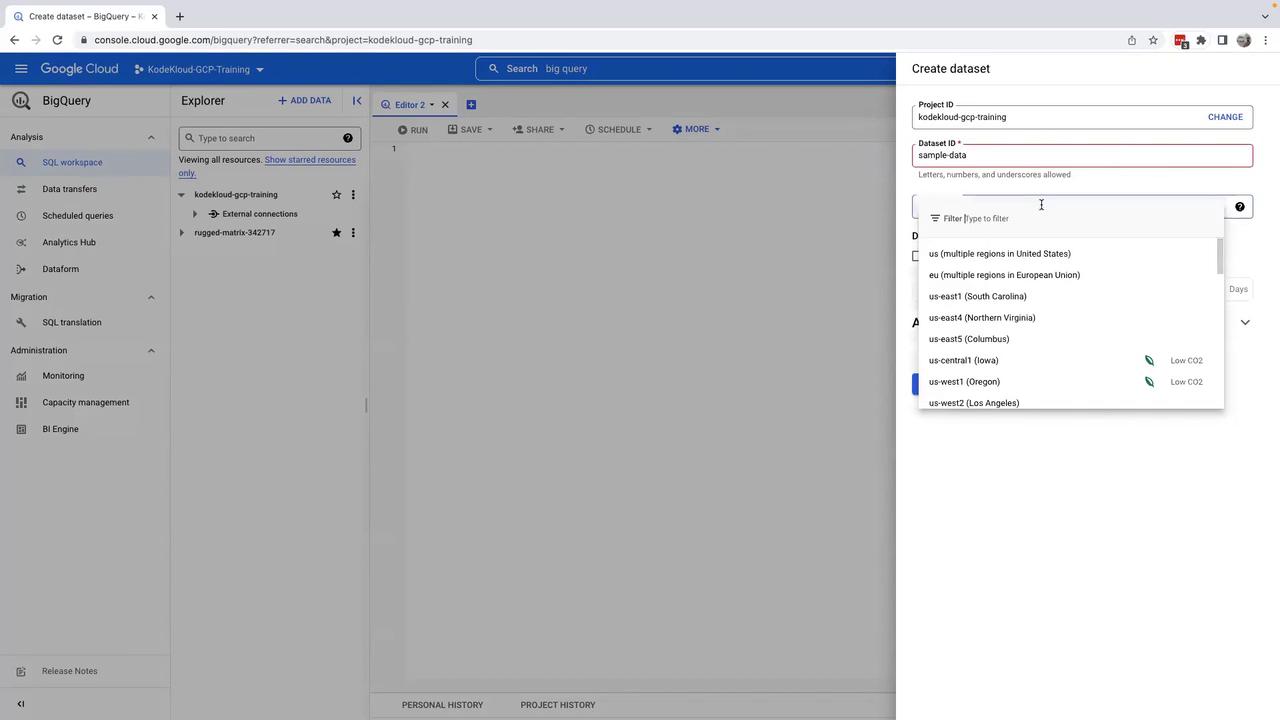Star the kodekloud-gcp-training project
Image resolution: width=1280 pixels, height=720 pixels.
336,195
